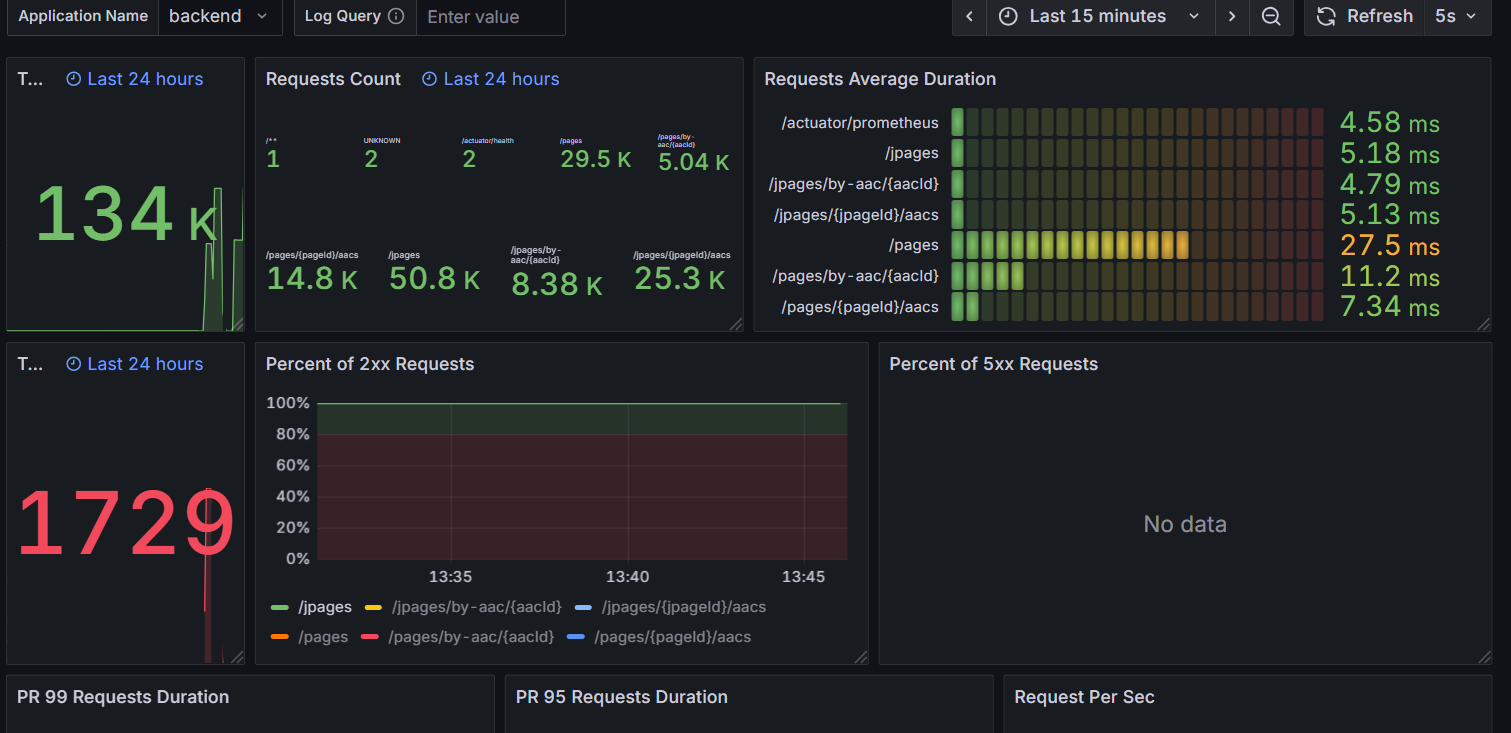Click clock icon in Requests Count panel header
The image size is (1511, 733).
pos(429,79)
